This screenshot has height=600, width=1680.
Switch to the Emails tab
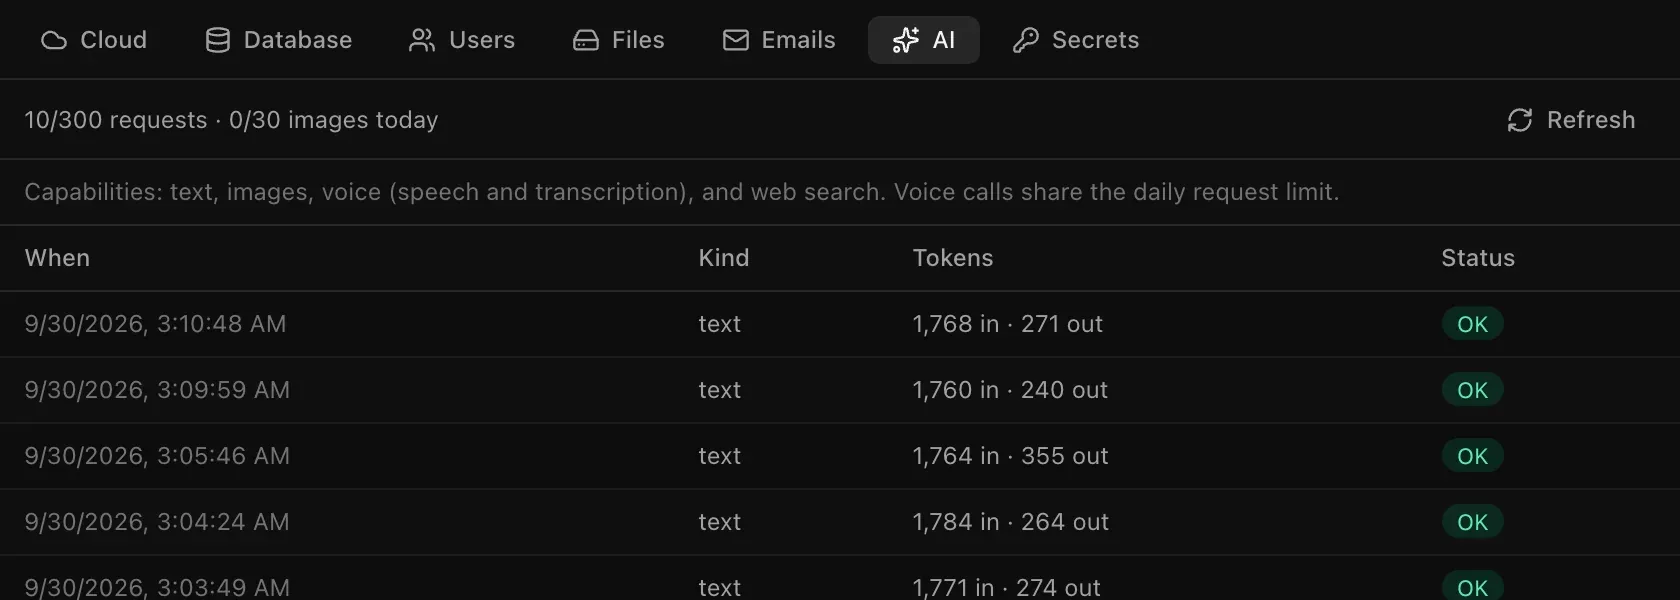point(779,40)
